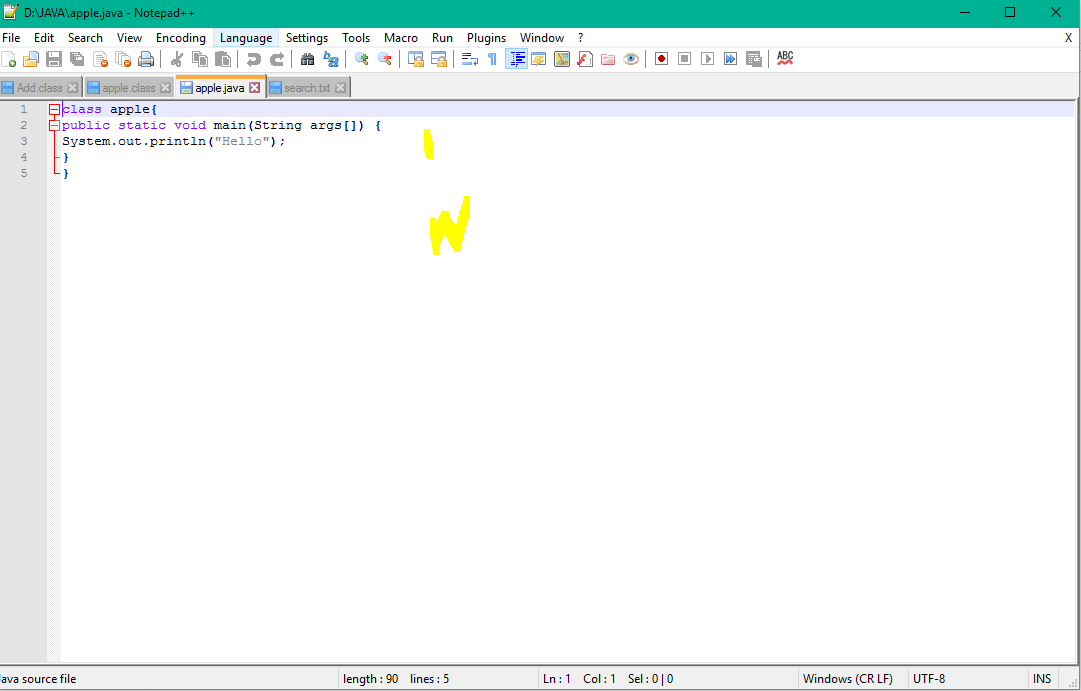Run the spell check (ABC icon)
This screenshot has width=1081, height=691.
pos(785,59)
